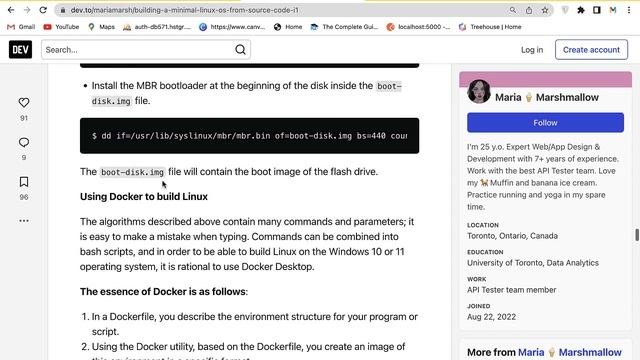Open the localhost:5000 bookmark
This screenshot has width=640, height=360.
[418, 27]
